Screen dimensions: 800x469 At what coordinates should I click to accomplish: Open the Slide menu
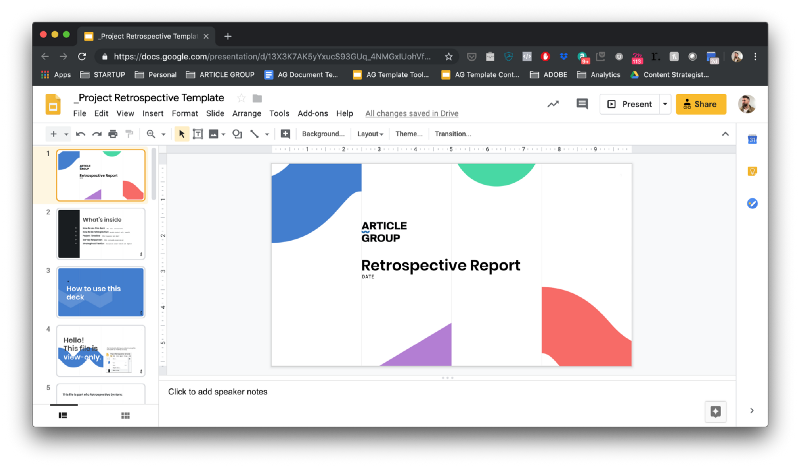(x=215, y=113)
